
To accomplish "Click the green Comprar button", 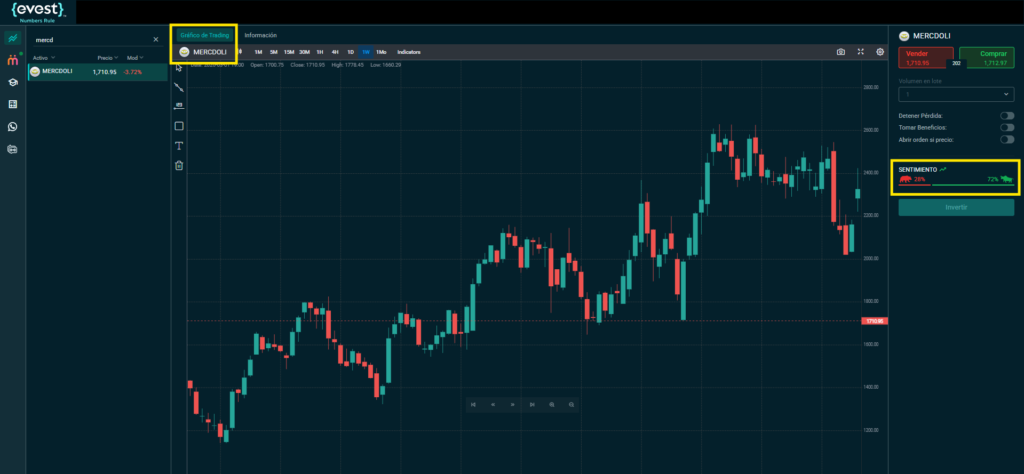I will point(987,57).
